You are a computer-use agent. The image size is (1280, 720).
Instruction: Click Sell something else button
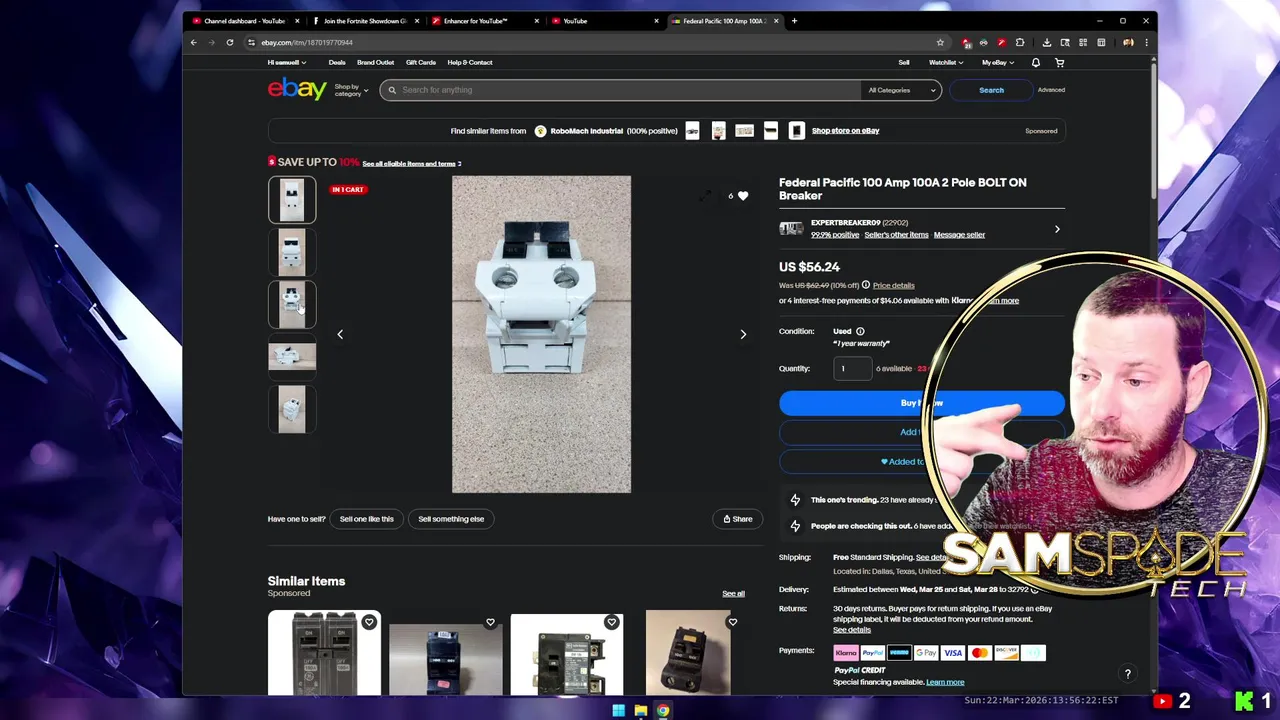coord(451,519)
